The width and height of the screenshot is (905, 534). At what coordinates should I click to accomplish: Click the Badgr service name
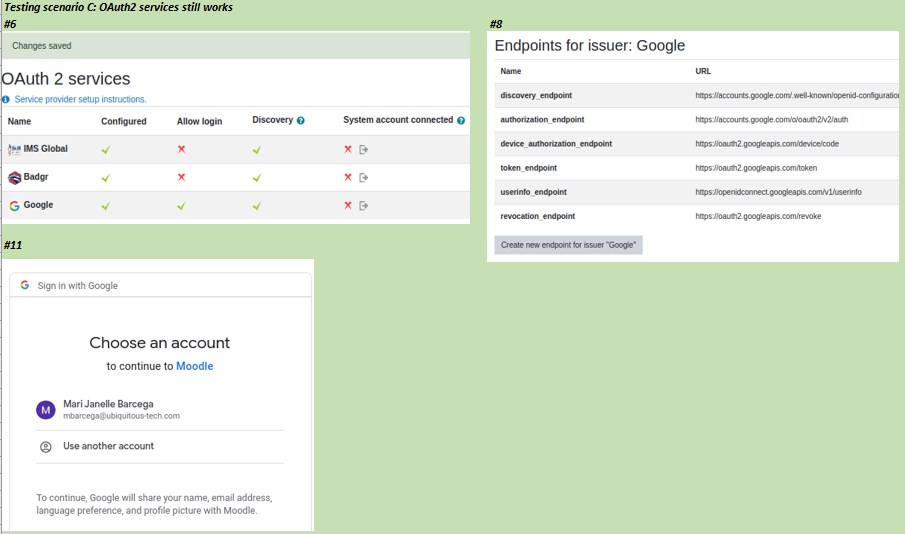36,177
